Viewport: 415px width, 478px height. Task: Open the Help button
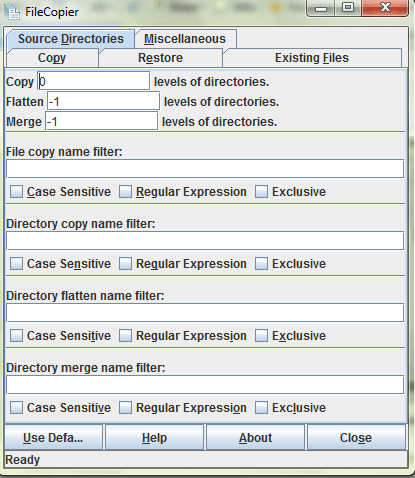(x=154, y=437)
